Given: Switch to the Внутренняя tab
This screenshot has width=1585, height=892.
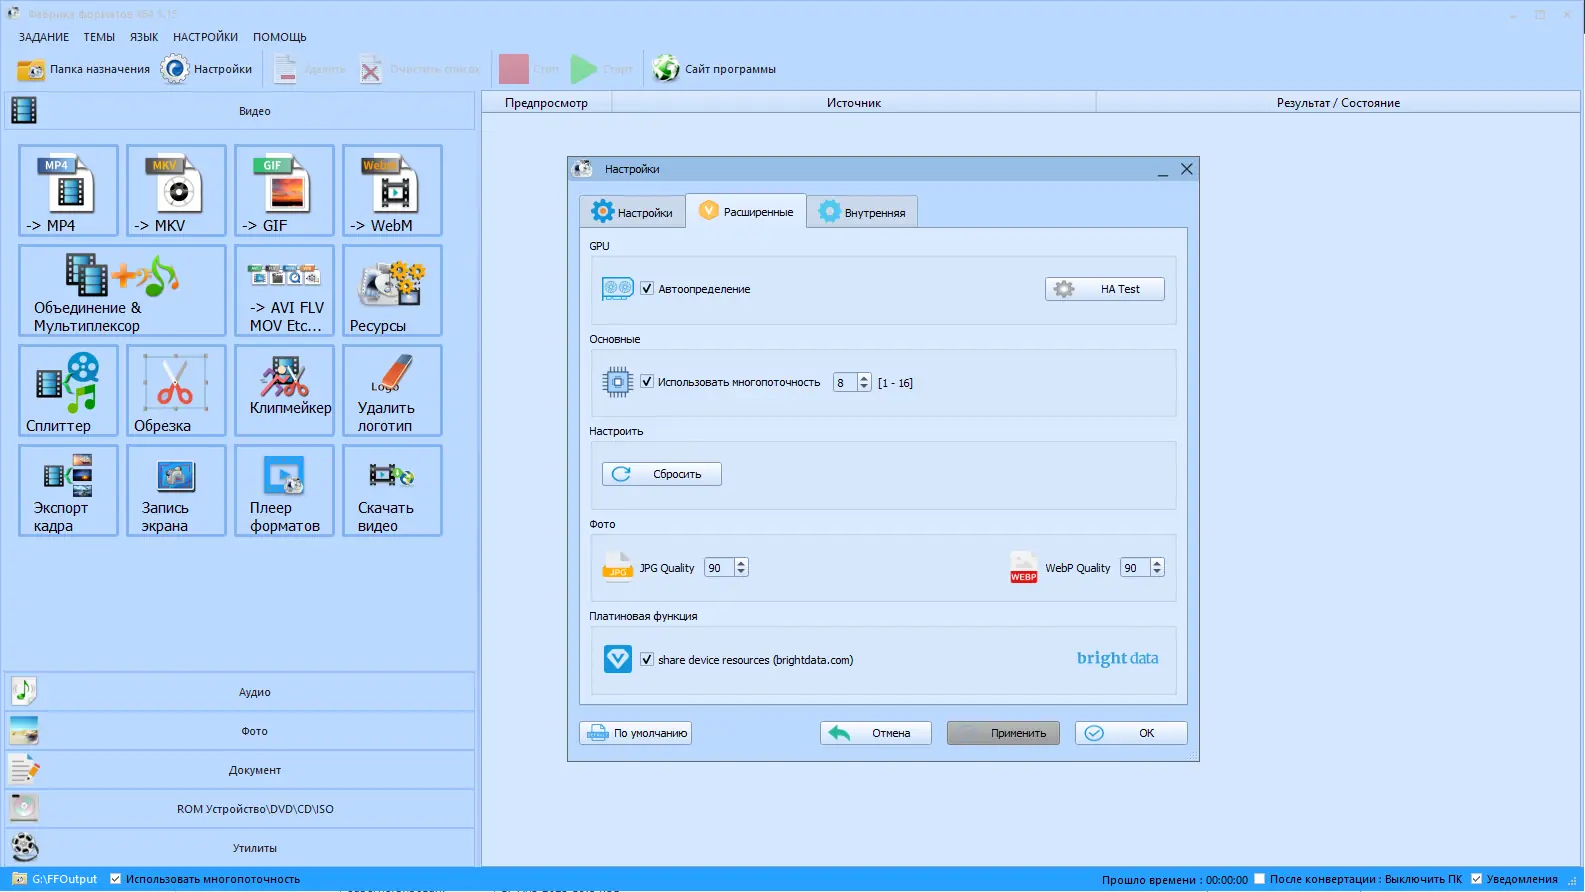Looking at the screenshot, I should coord(862,212).
